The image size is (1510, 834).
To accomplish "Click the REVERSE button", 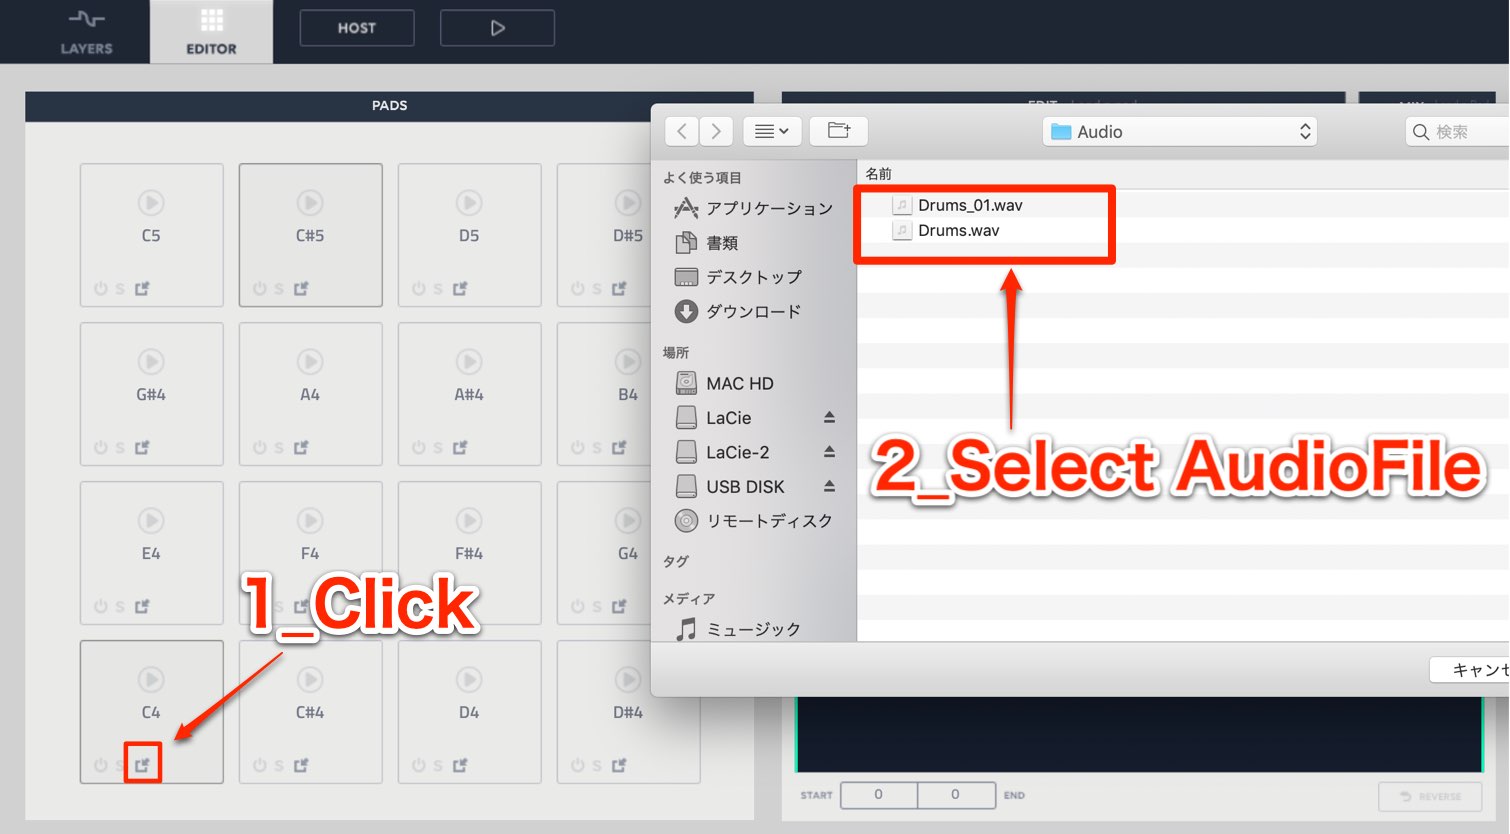I will click(1430, 796).
